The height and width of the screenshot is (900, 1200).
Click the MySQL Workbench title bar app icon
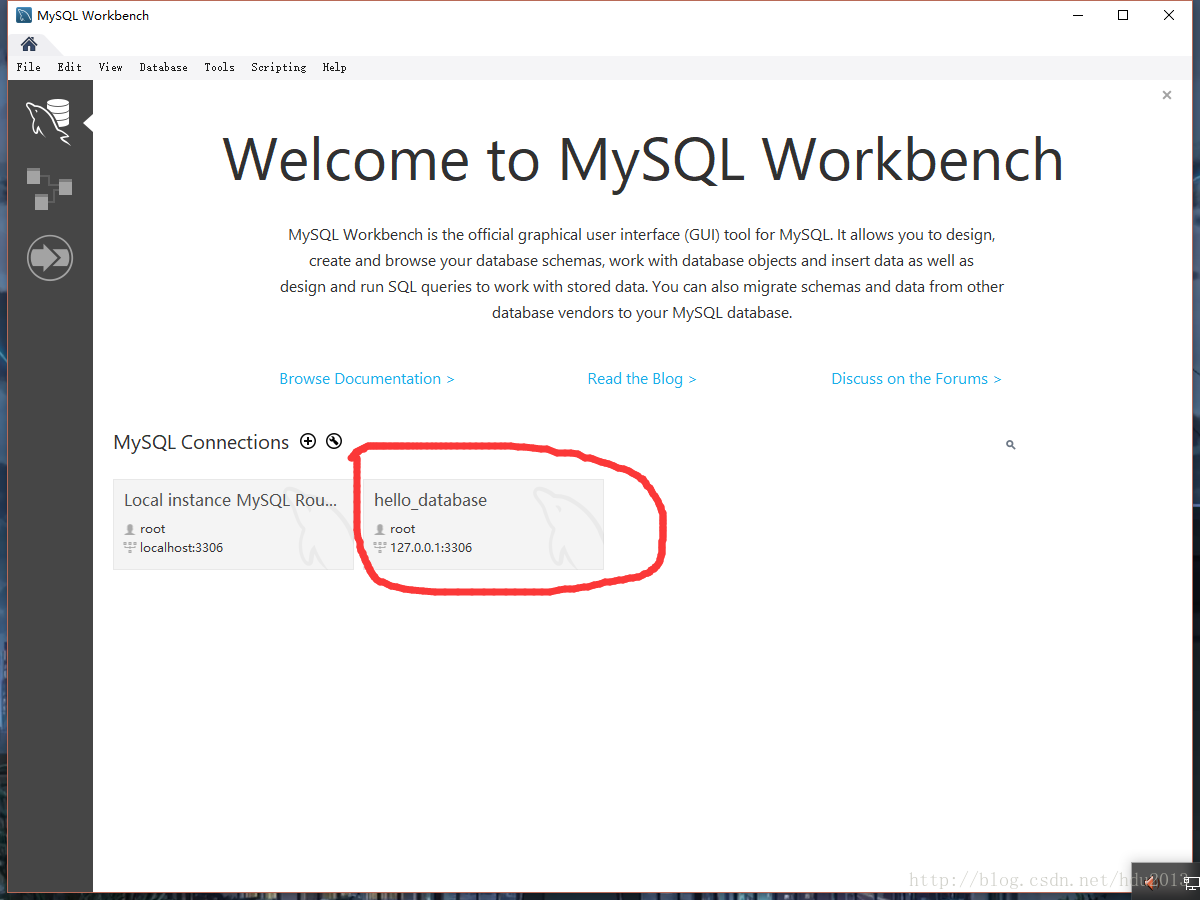[x=24, y=16]
